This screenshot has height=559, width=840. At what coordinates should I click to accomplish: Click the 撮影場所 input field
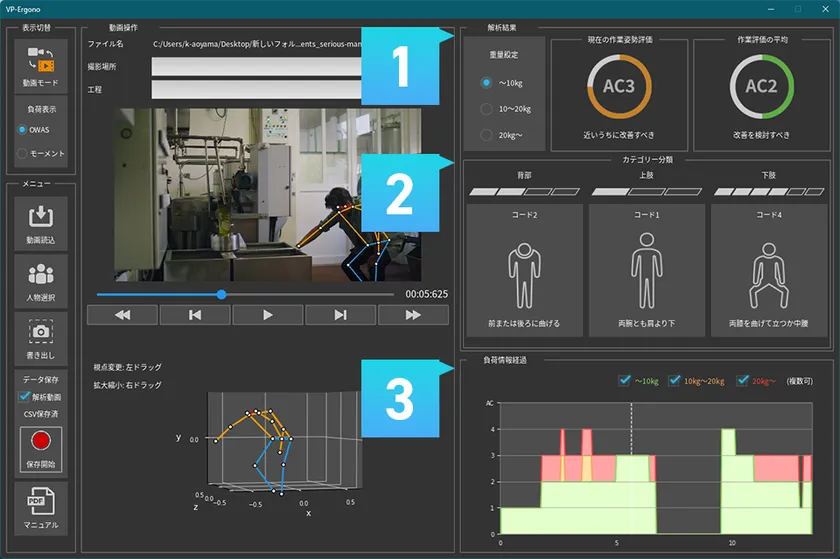coord(257,66)
